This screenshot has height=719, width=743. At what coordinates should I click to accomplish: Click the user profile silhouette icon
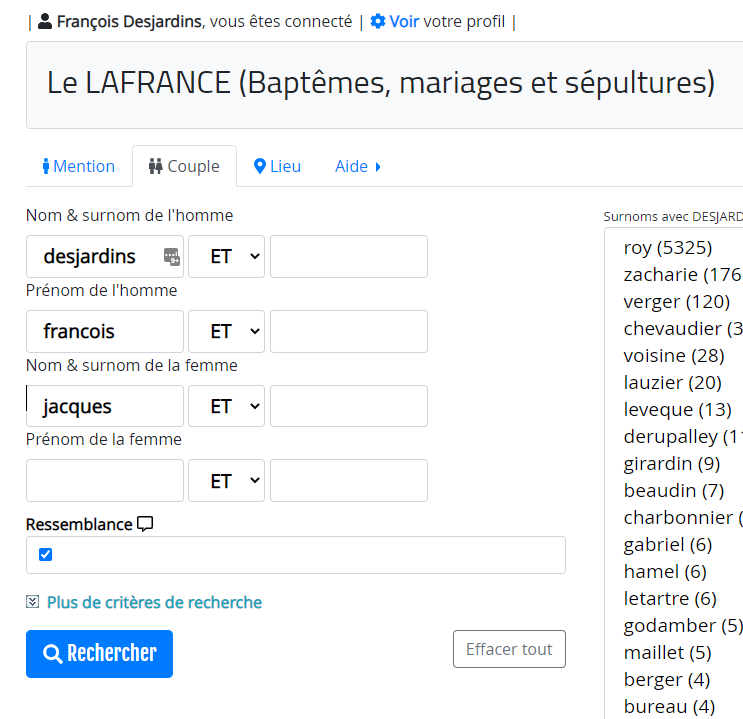[45, 21]
